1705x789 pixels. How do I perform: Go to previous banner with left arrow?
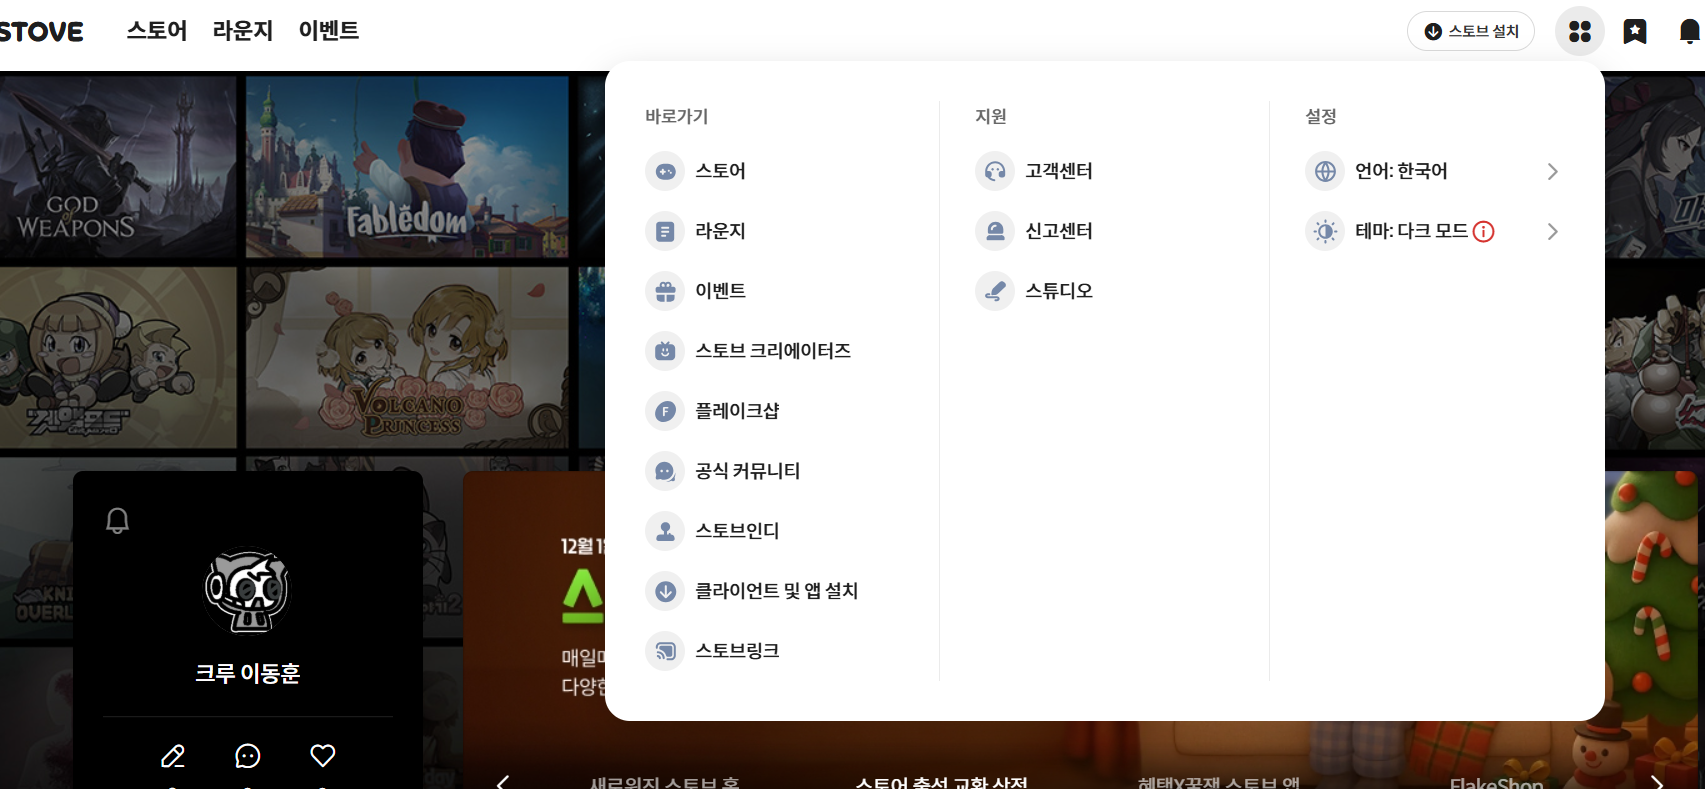click(503, 781)
